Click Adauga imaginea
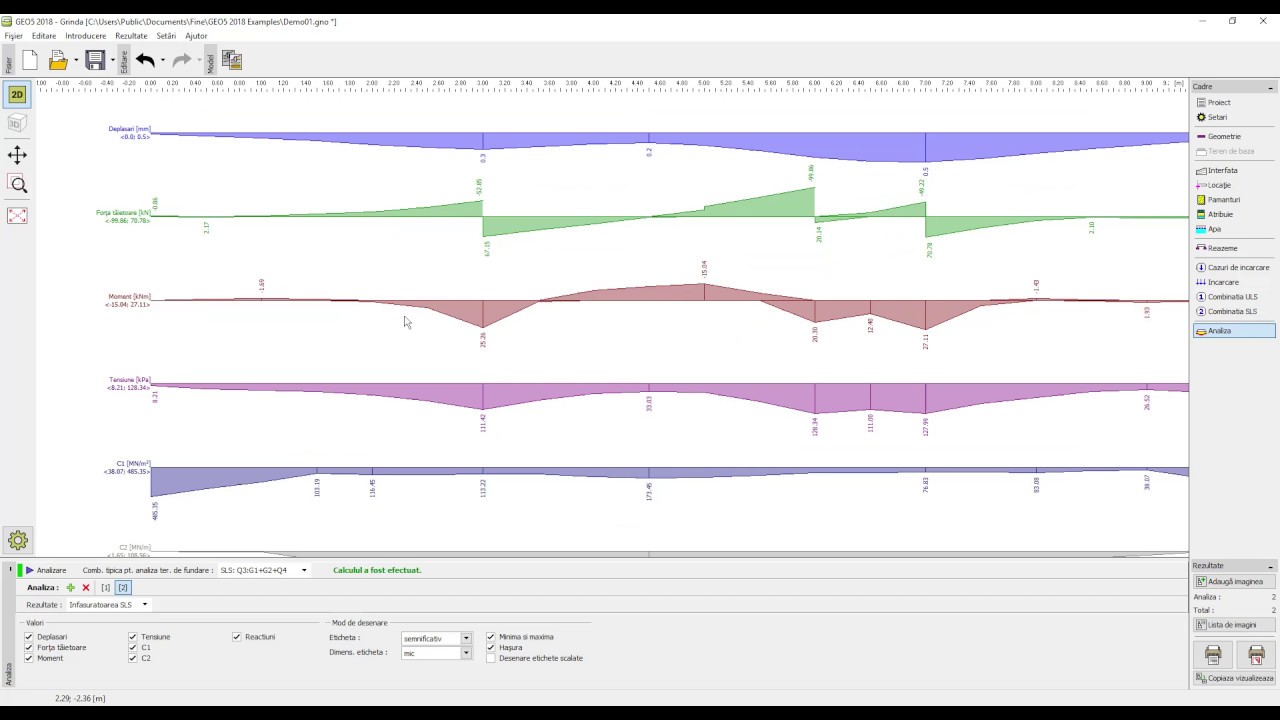The image size is (1280, 720). 1234,581
